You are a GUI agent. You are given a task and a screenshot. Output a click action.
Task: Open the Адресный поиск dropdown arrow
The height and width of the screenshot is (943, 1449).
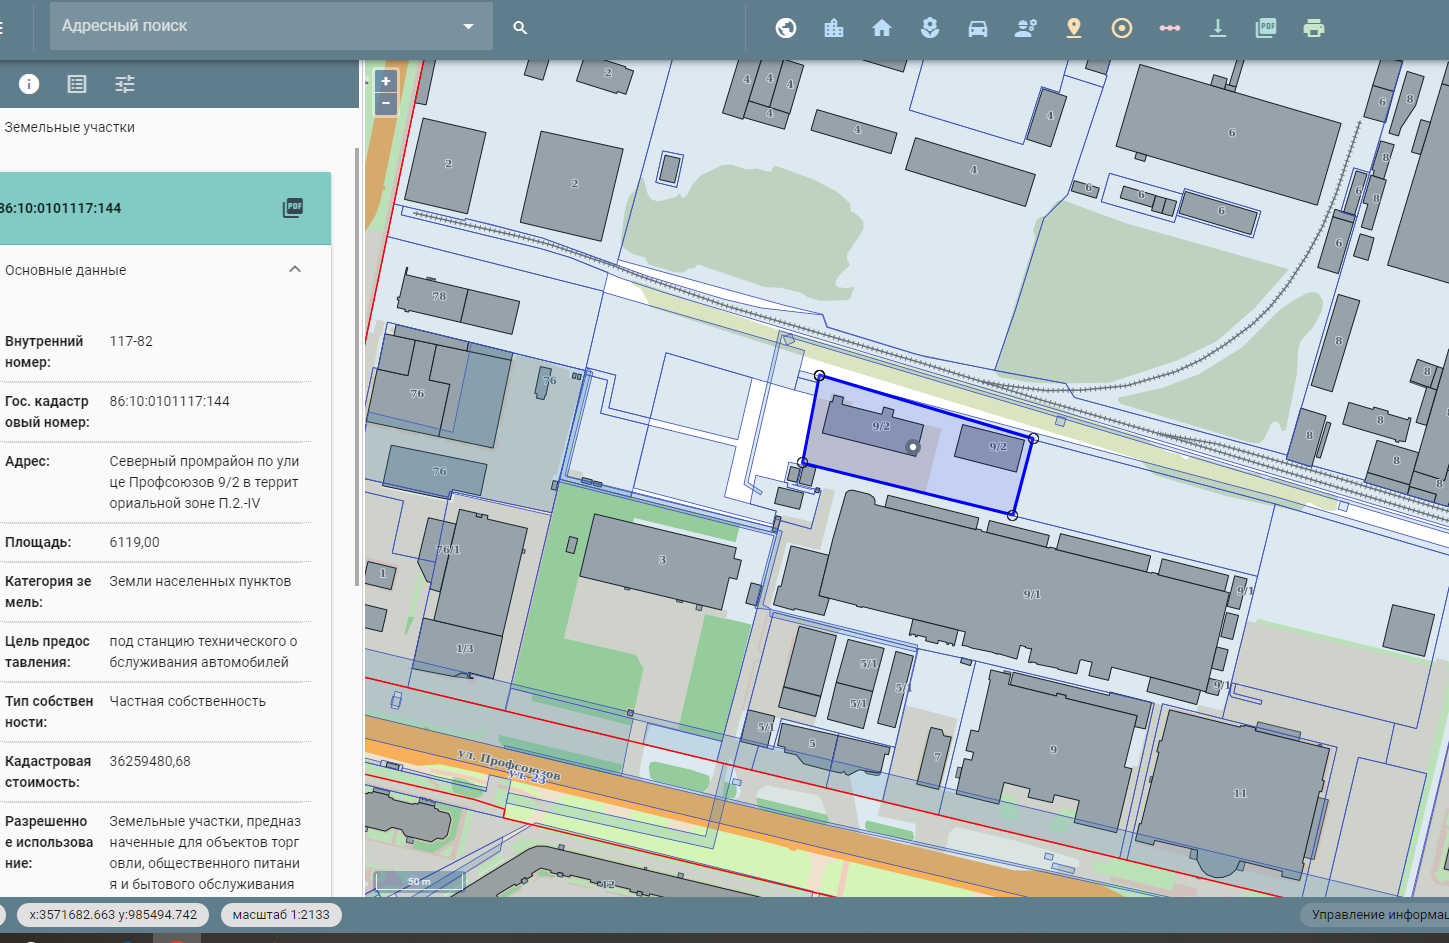[468, 26]
